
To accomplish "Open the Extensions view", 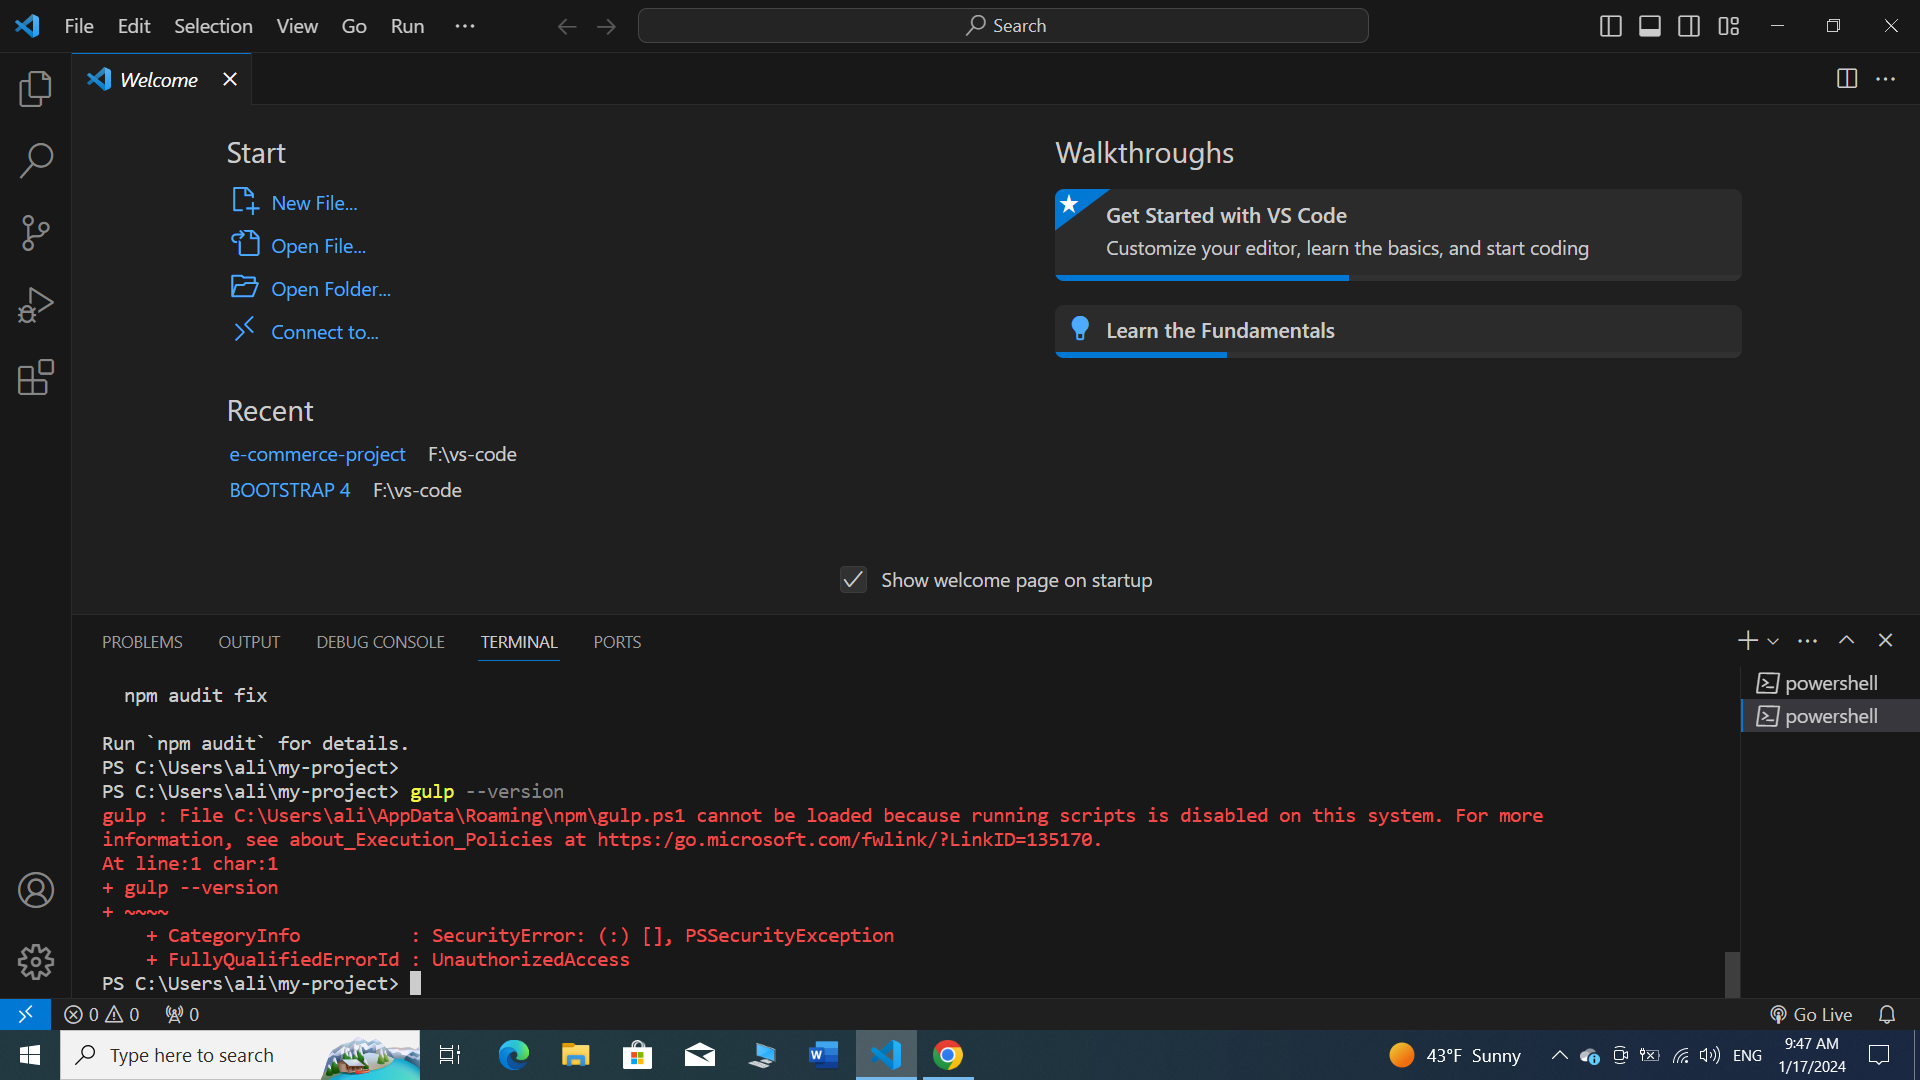I will pos(36,377).
